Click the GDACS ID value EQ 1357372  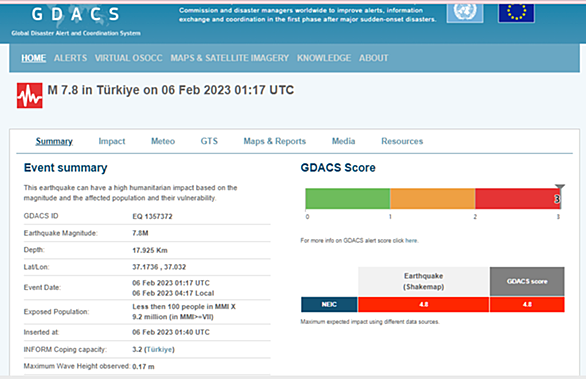coord(152,216)
